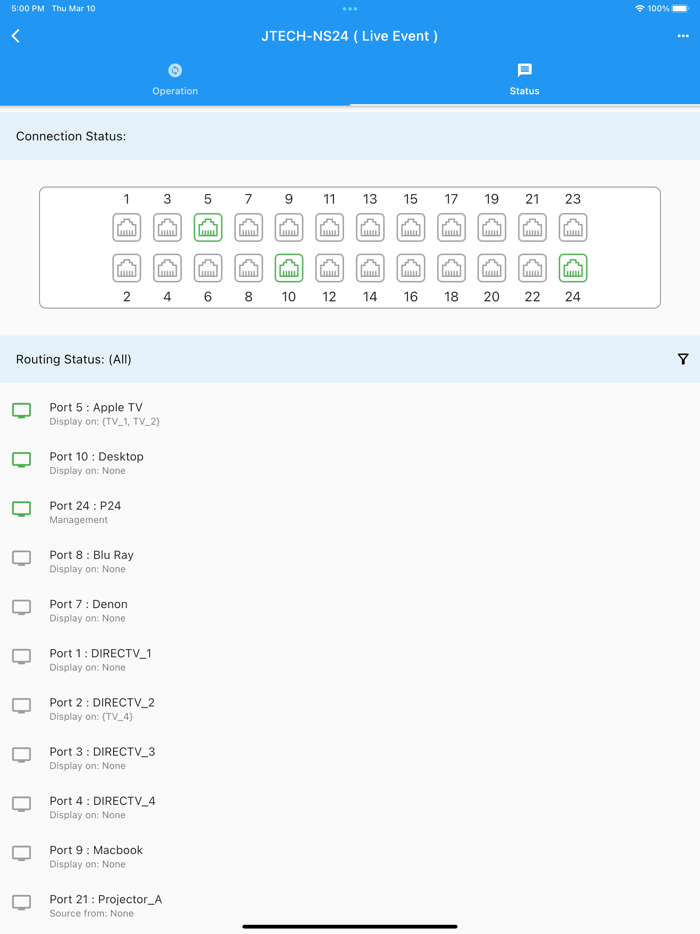Click the green port 5 jack icon

pyautogui.click(x=208, y=228)
